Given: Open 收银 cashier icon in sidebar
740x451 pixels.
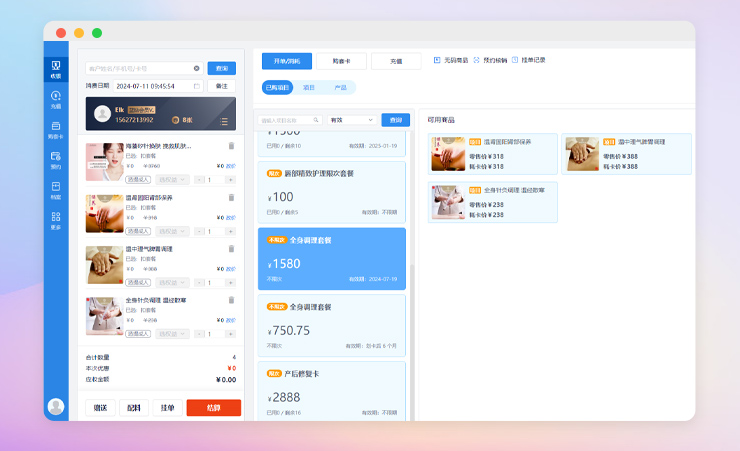Looking at the screenshot, I should [x=56, y=68].
